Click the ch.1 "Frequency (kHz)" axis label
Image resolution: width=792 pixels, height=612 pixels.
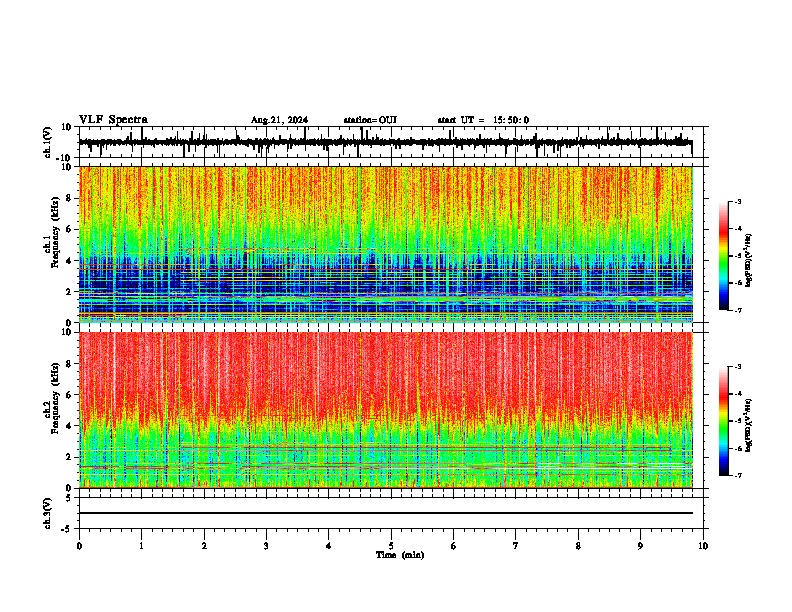tap(55, 233)
